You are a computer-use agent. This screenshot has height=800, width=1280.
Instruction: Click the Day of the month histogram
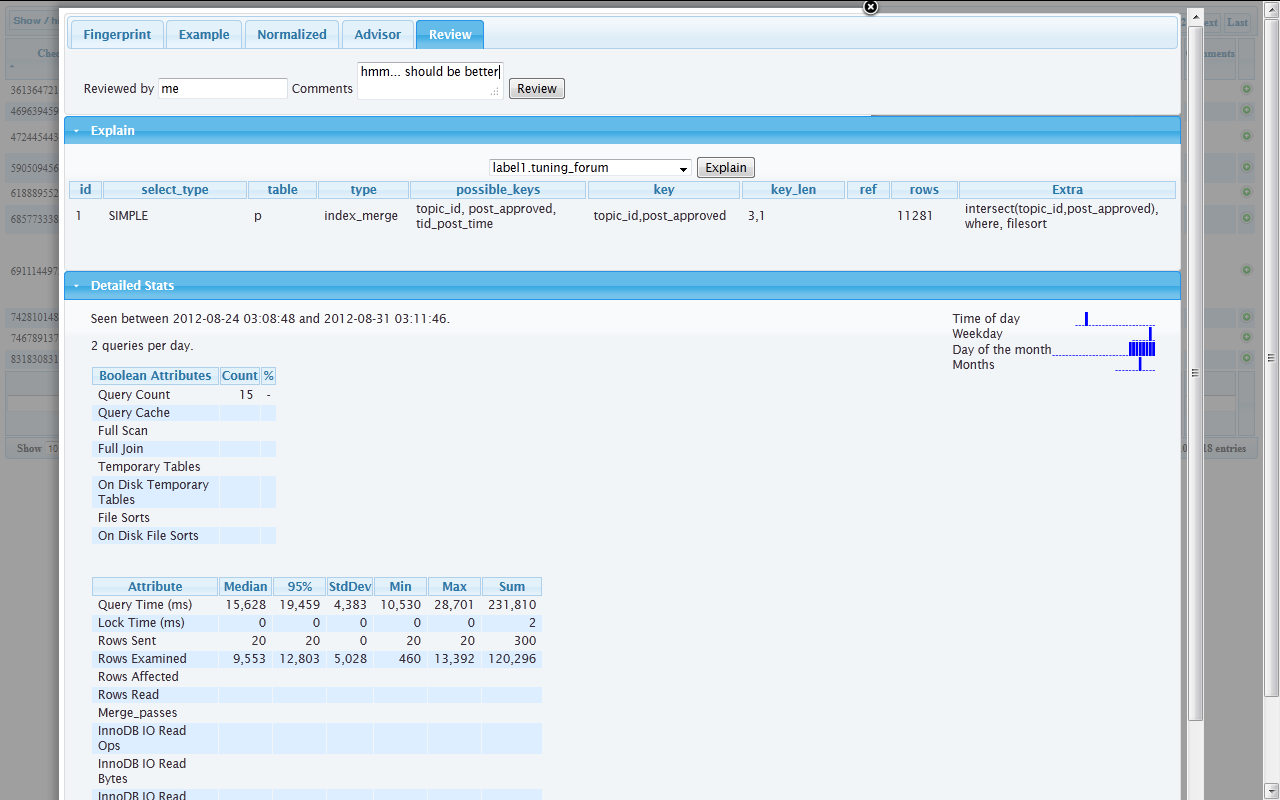pyautogui.click(x=1141, y=349)
